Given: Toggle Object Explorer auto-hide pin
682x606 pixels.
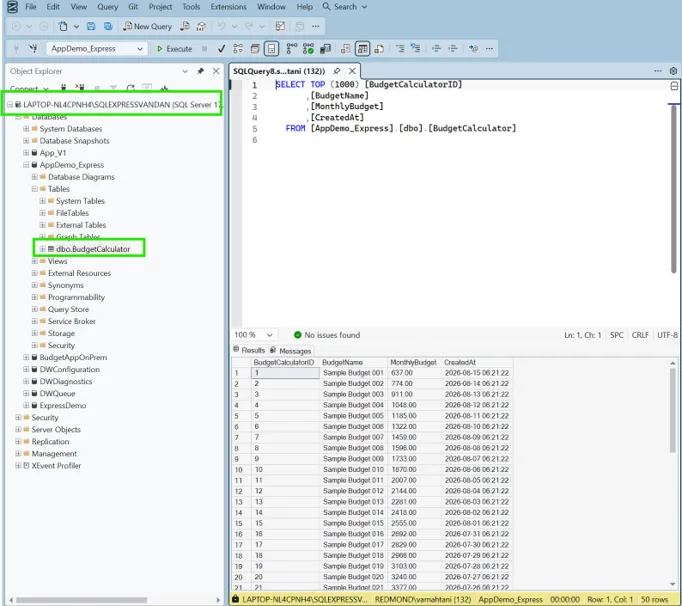Looking at the screenshot, I should (200, 71).
